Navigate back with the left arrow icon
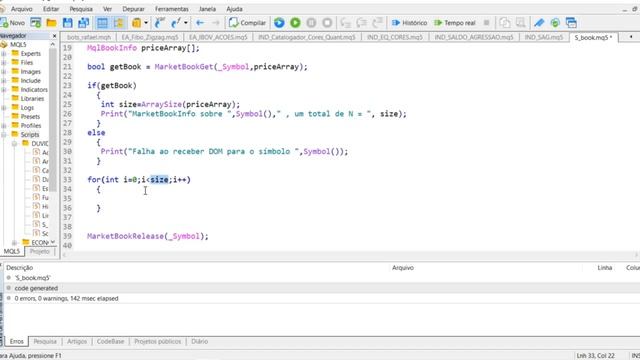Screen dimensions: 640x360 pyautogui.click(x=200, y=23)
